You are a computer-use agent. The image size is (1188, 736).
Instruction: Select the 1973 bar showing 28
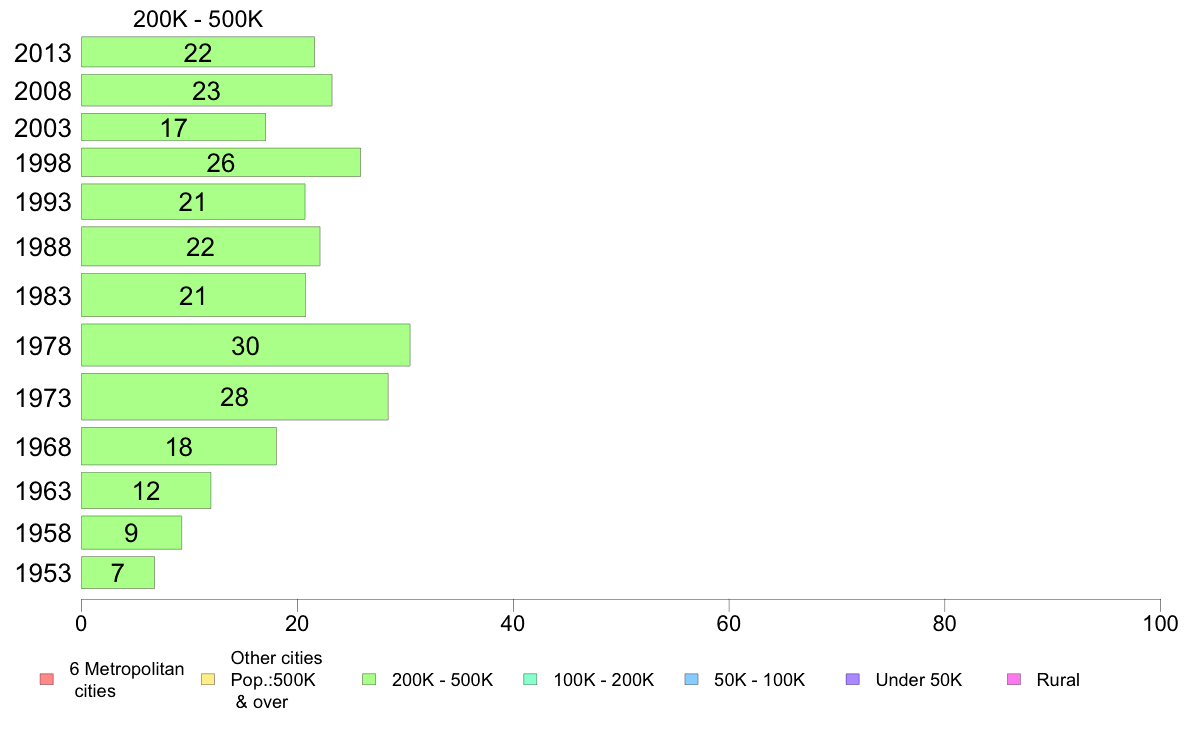[235, 396]
